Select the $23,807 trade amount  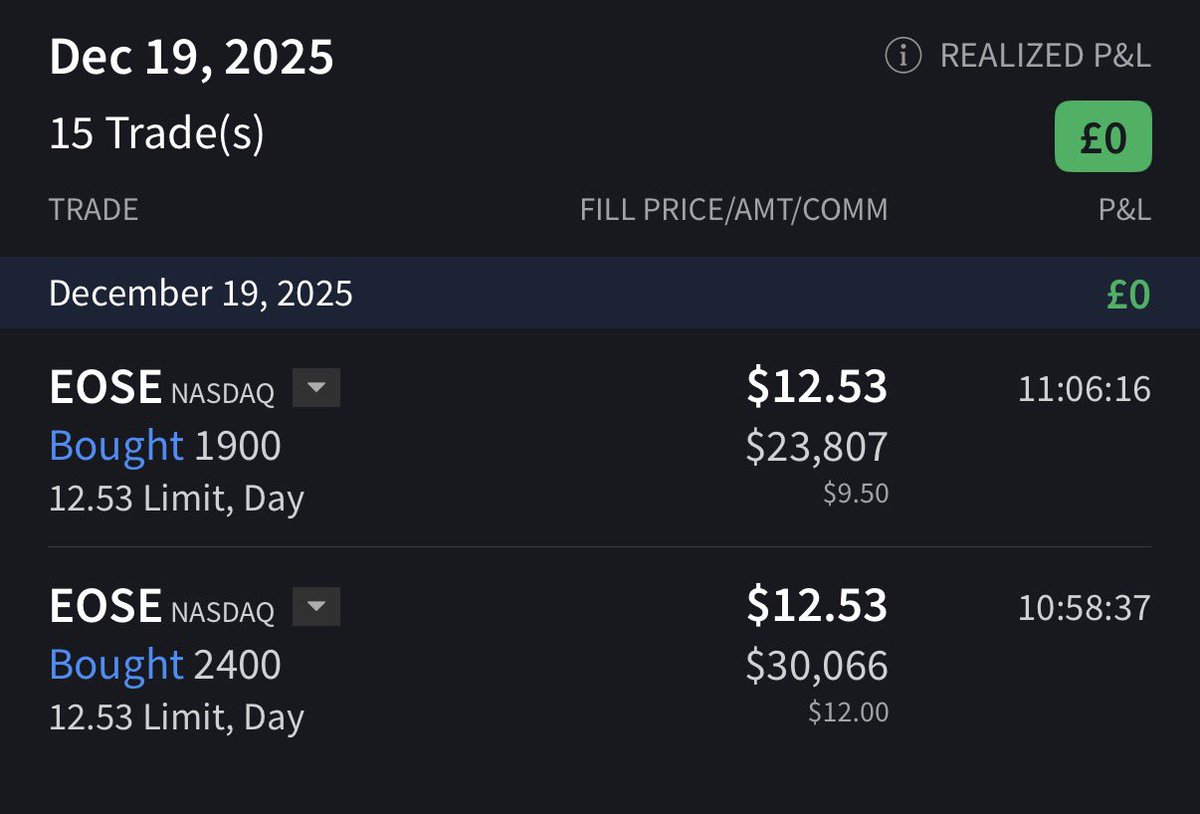pyautogui.click(x=816, y=446)
